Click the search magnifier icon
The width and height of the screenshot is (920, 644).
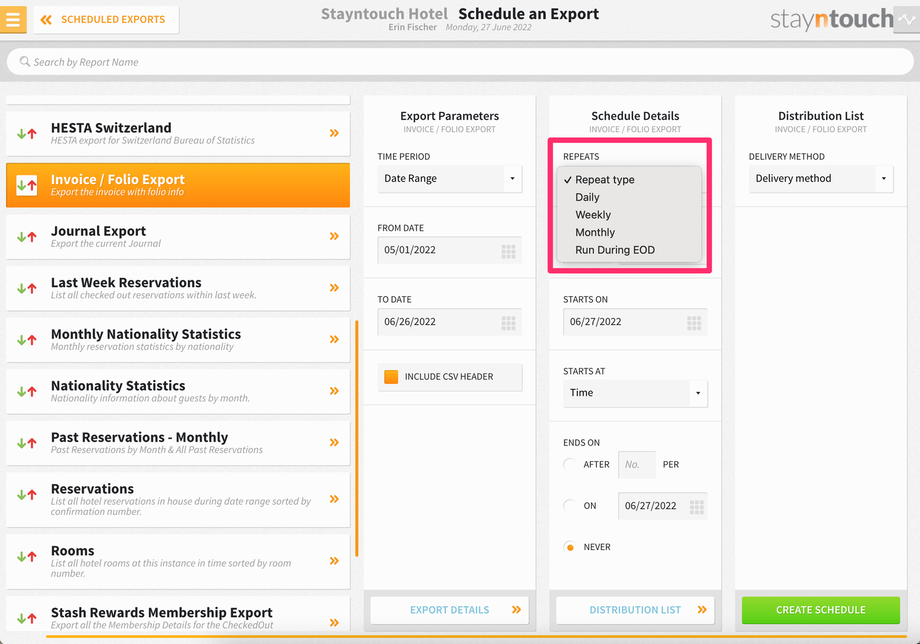(25, 62)
